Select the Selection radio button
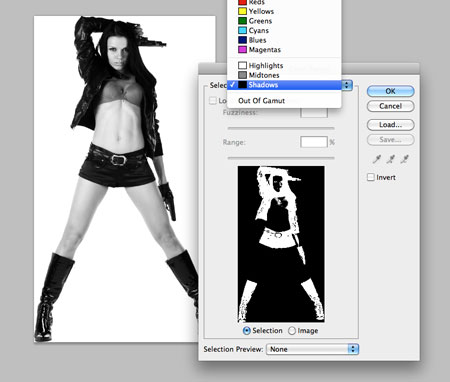The width and height of the screenshot is (450, 382). pyautogui.click(x=247, y=331)
